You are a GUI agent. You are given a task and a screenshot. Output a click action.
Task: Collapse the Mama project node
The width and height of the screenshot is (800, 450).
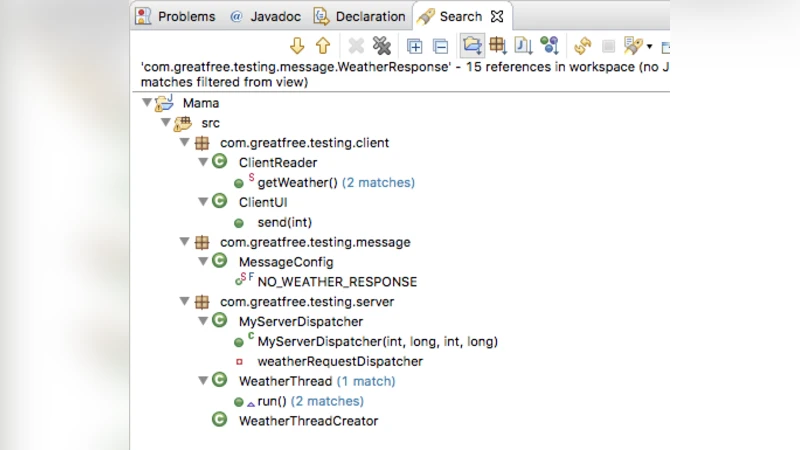coord(148,103)
